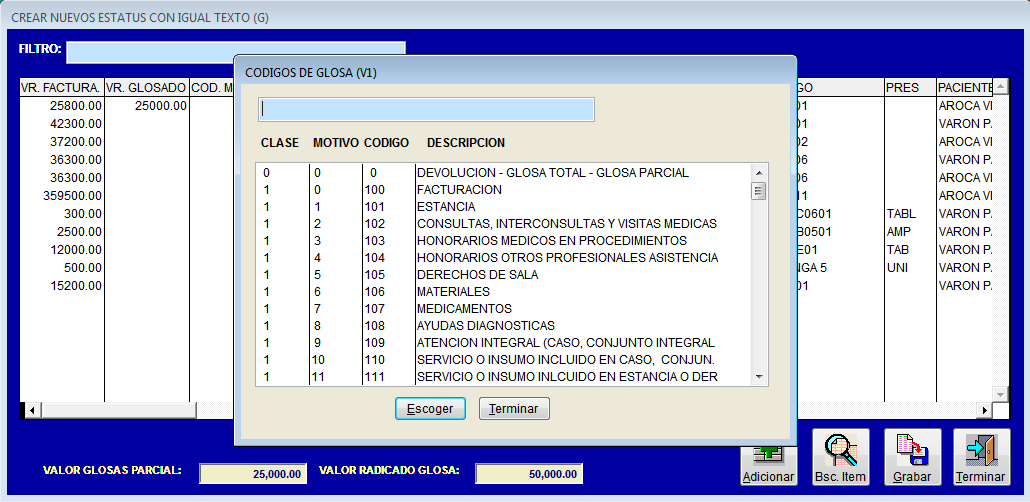
Task: Select HONORARIOS OTROS PROFESIONALES ASISTENCIA row
Action: coord(504,258)
